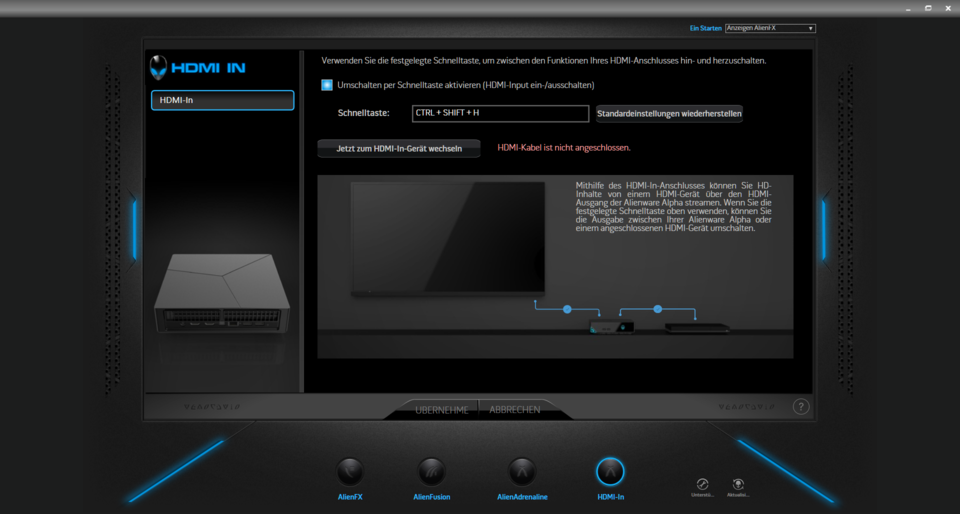
Task: Click the Alienware Alpha console image
Action: 222,294
